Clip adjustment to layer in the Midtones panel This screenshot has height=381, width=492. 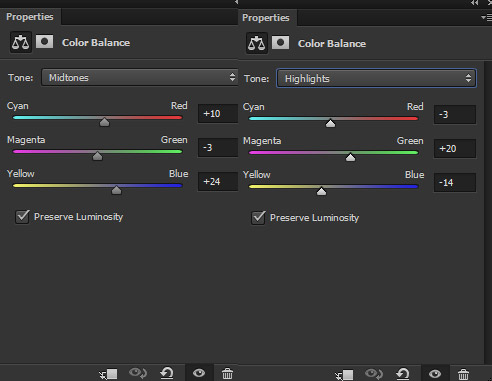coord(109,374)
